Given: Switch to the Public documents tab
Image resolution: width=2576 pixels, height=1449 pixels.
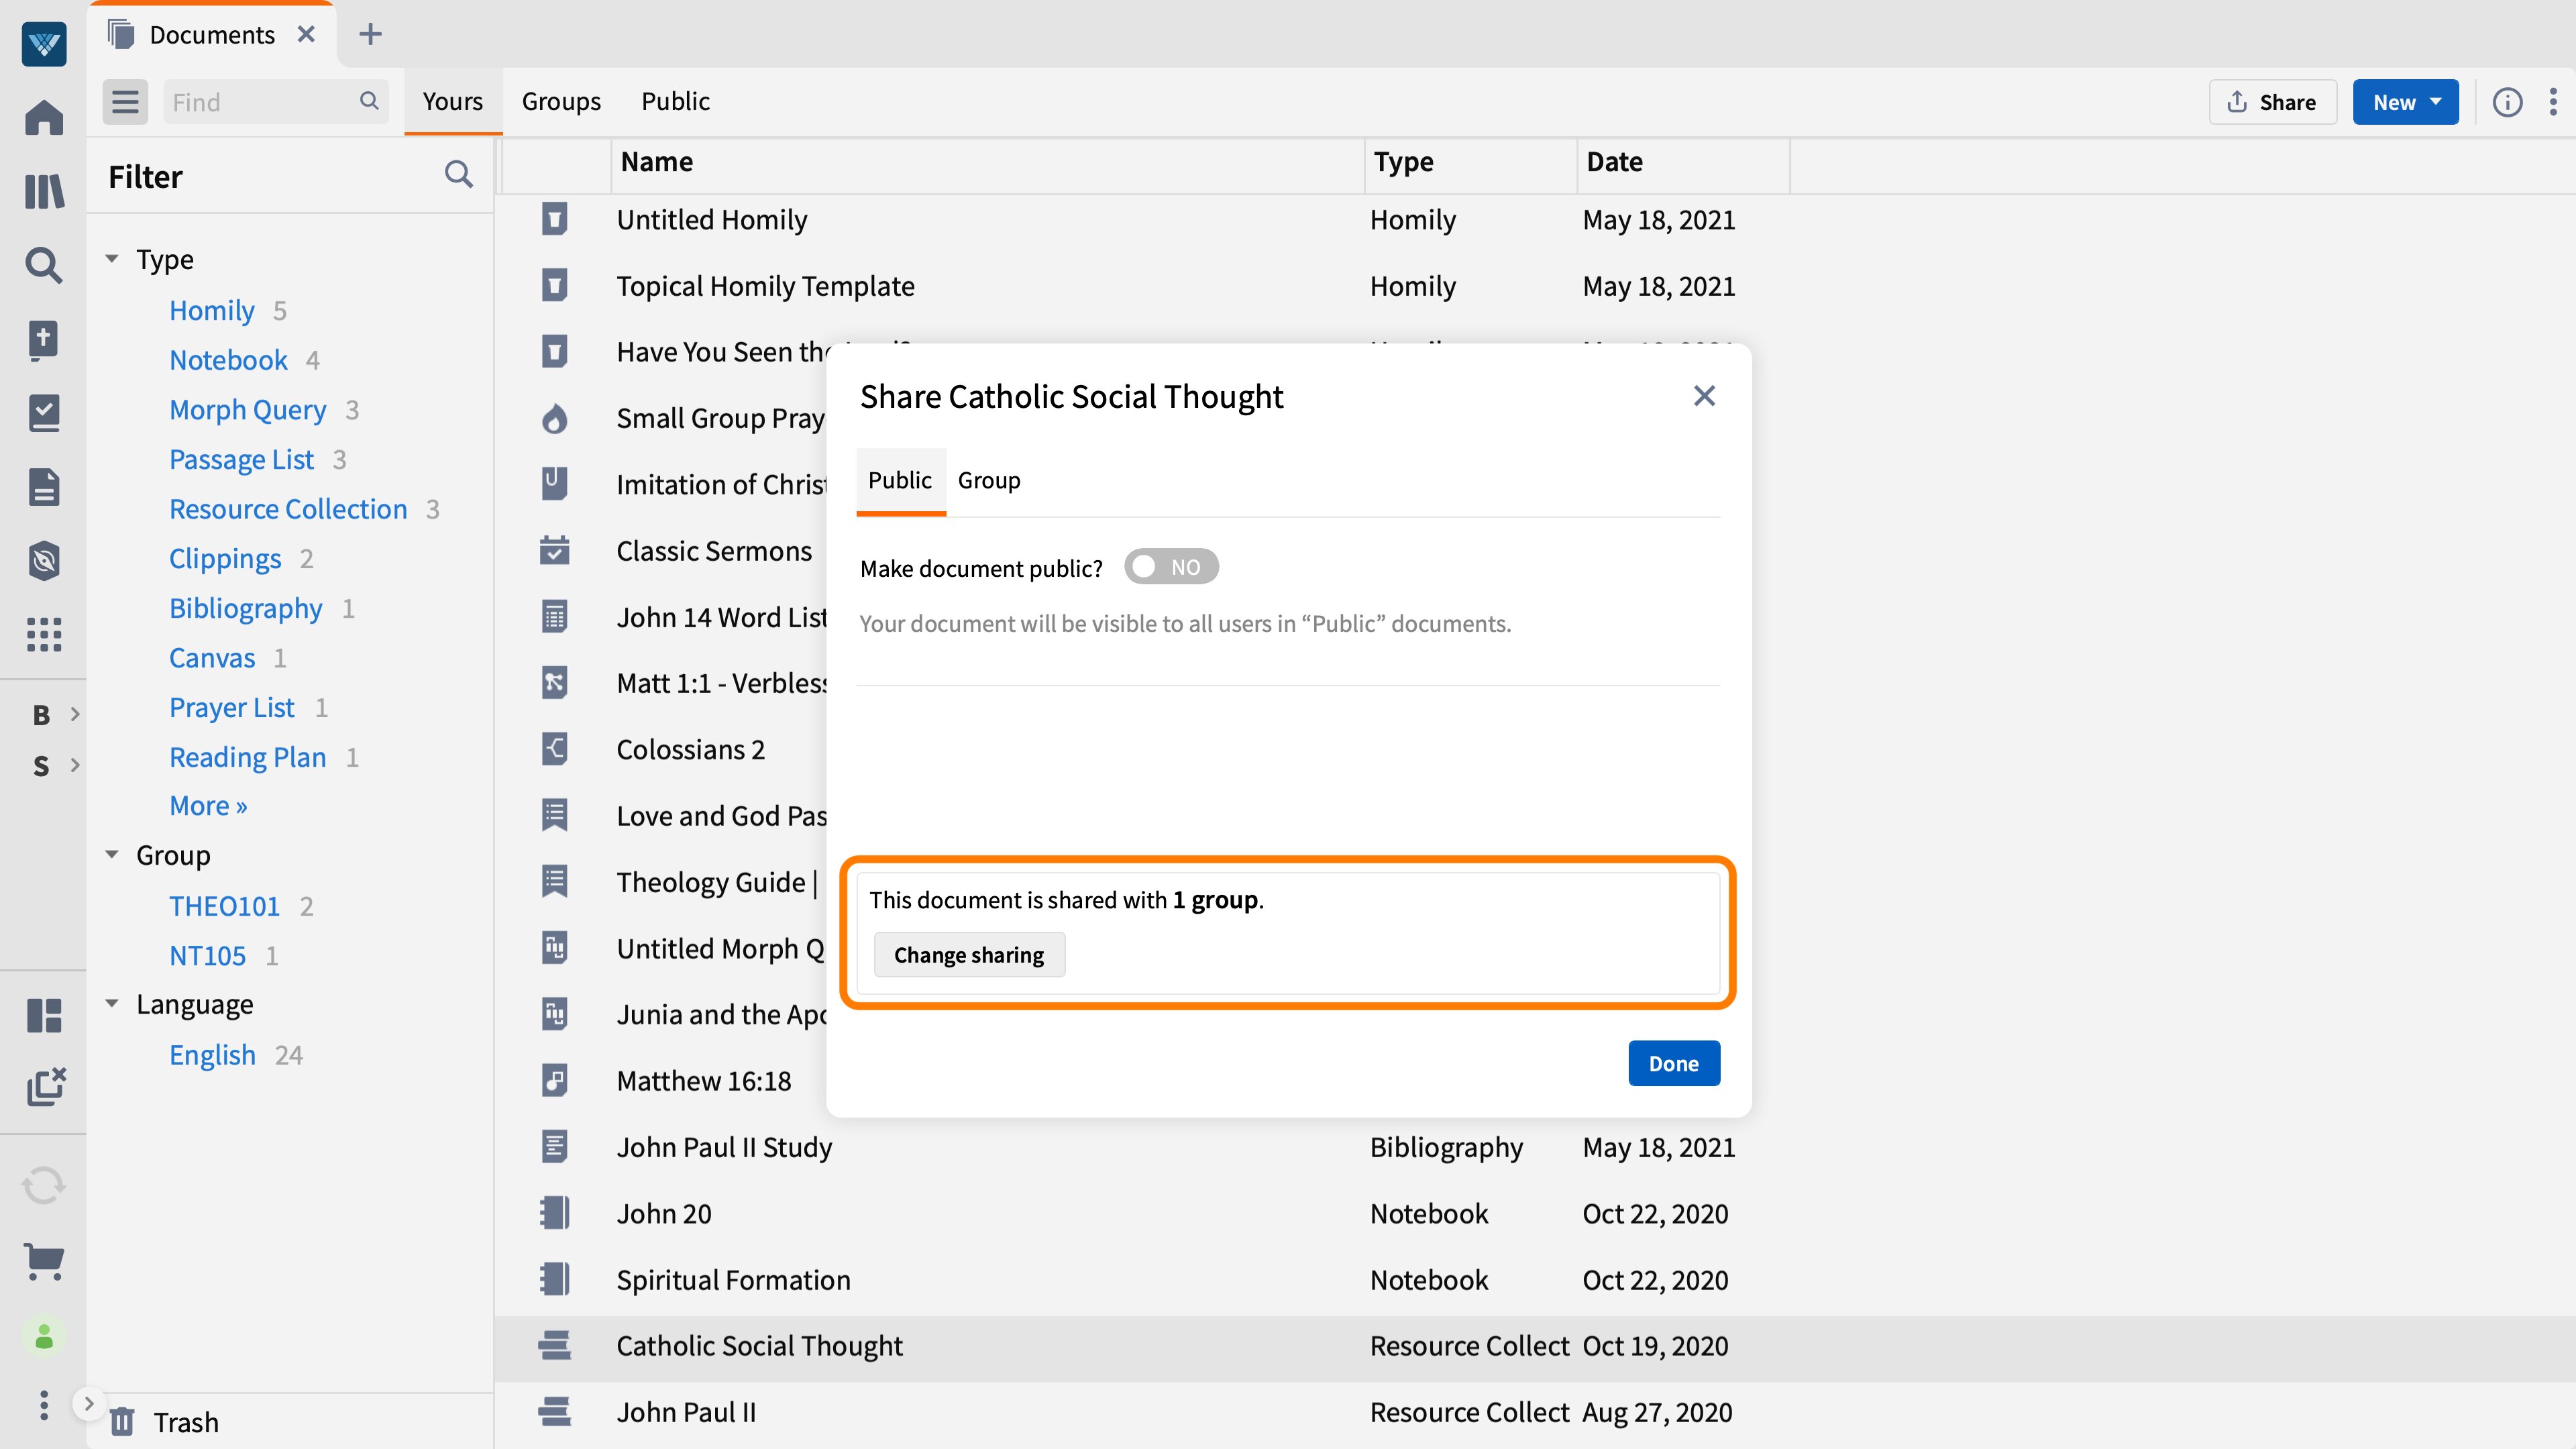Looking at the screenshot, I should (x=675, y=101).
